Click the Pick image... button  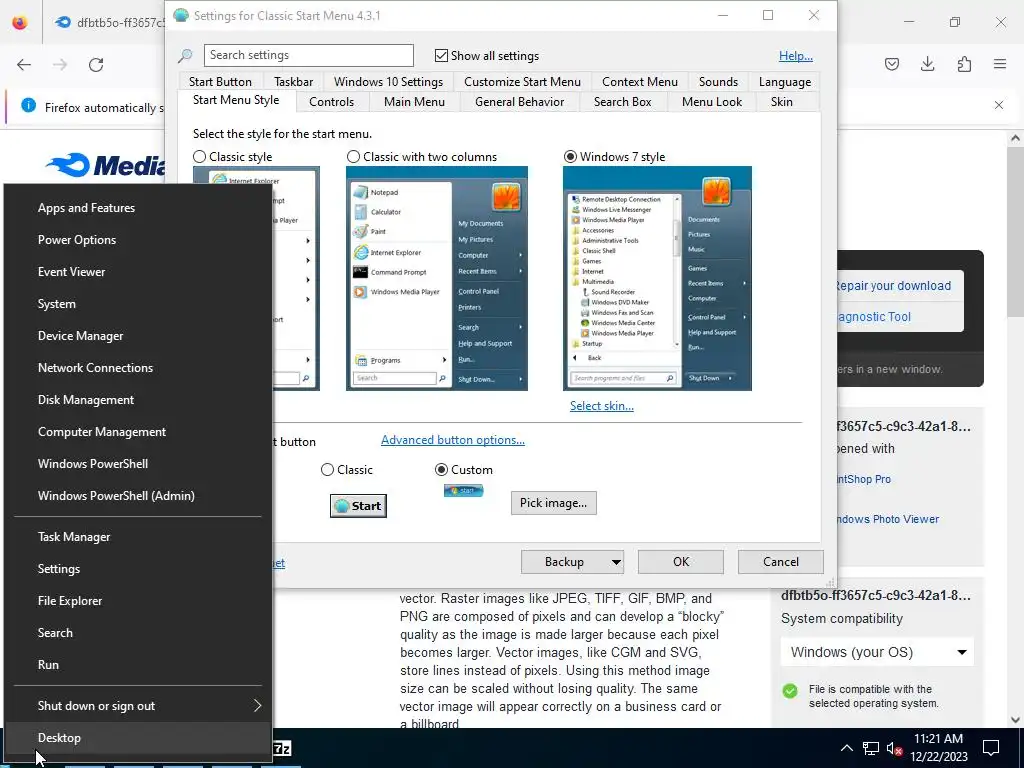[553, 503]
